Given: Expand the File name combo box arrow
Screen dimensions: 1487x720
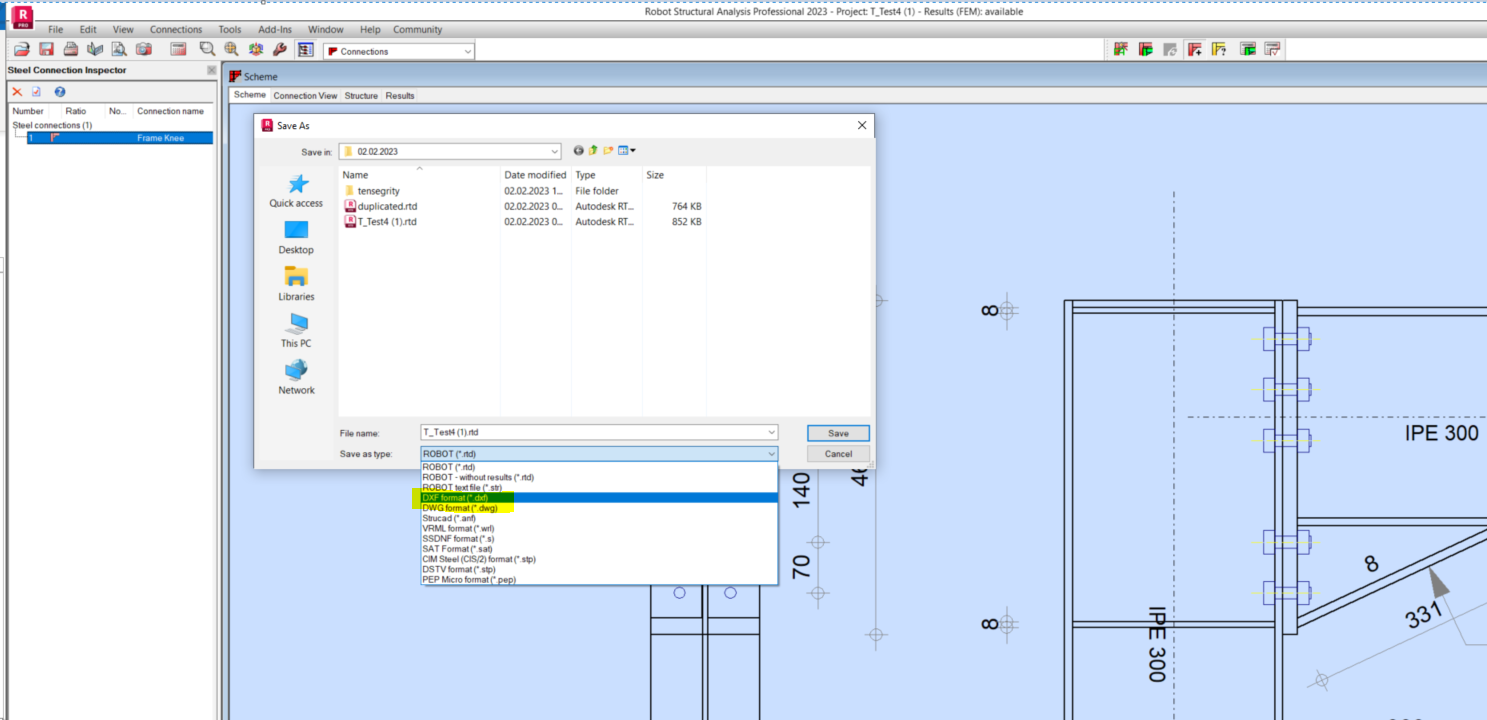Looking at the screenshot, I should click(770, 432).
